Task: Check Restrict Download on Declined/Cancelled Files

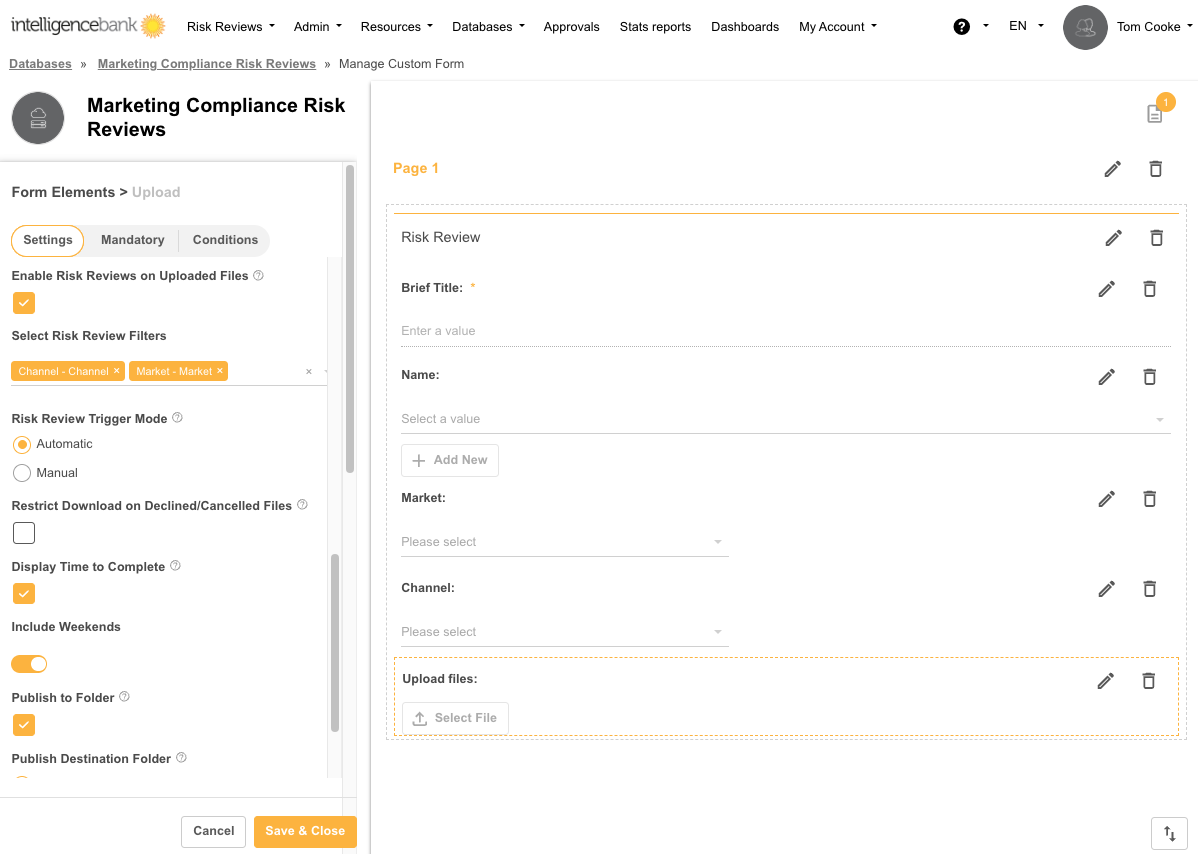Action: 24,533
